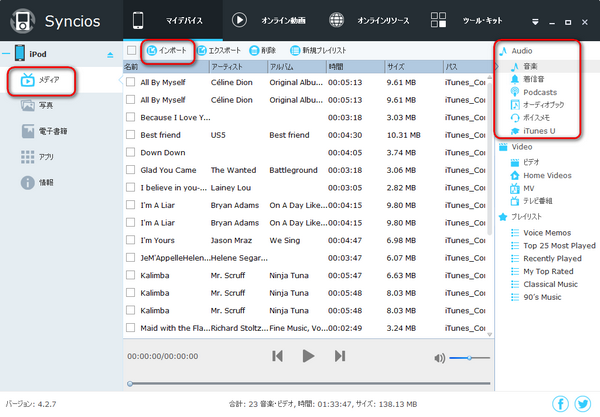600x417 pixels.
Task: Select the iPod device entry
Action: coord(31,54)
